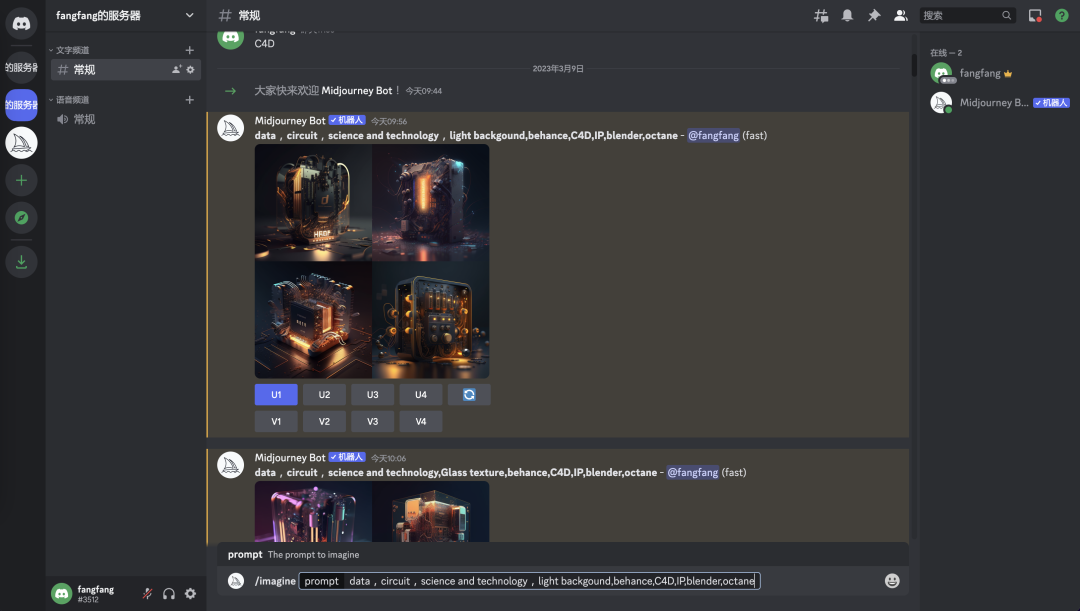Click Midjourney Bot avatar on 09:56 message
The image size is (1080, 611).
pos(231,128)
